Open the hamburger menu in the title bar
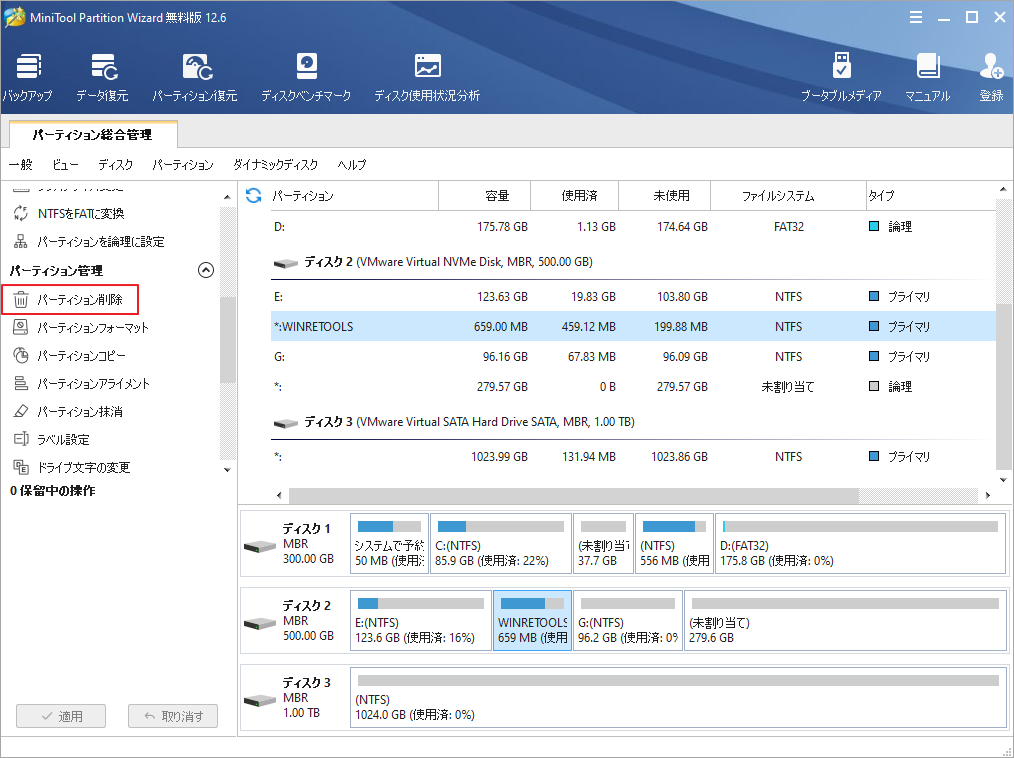 (916, 16)
